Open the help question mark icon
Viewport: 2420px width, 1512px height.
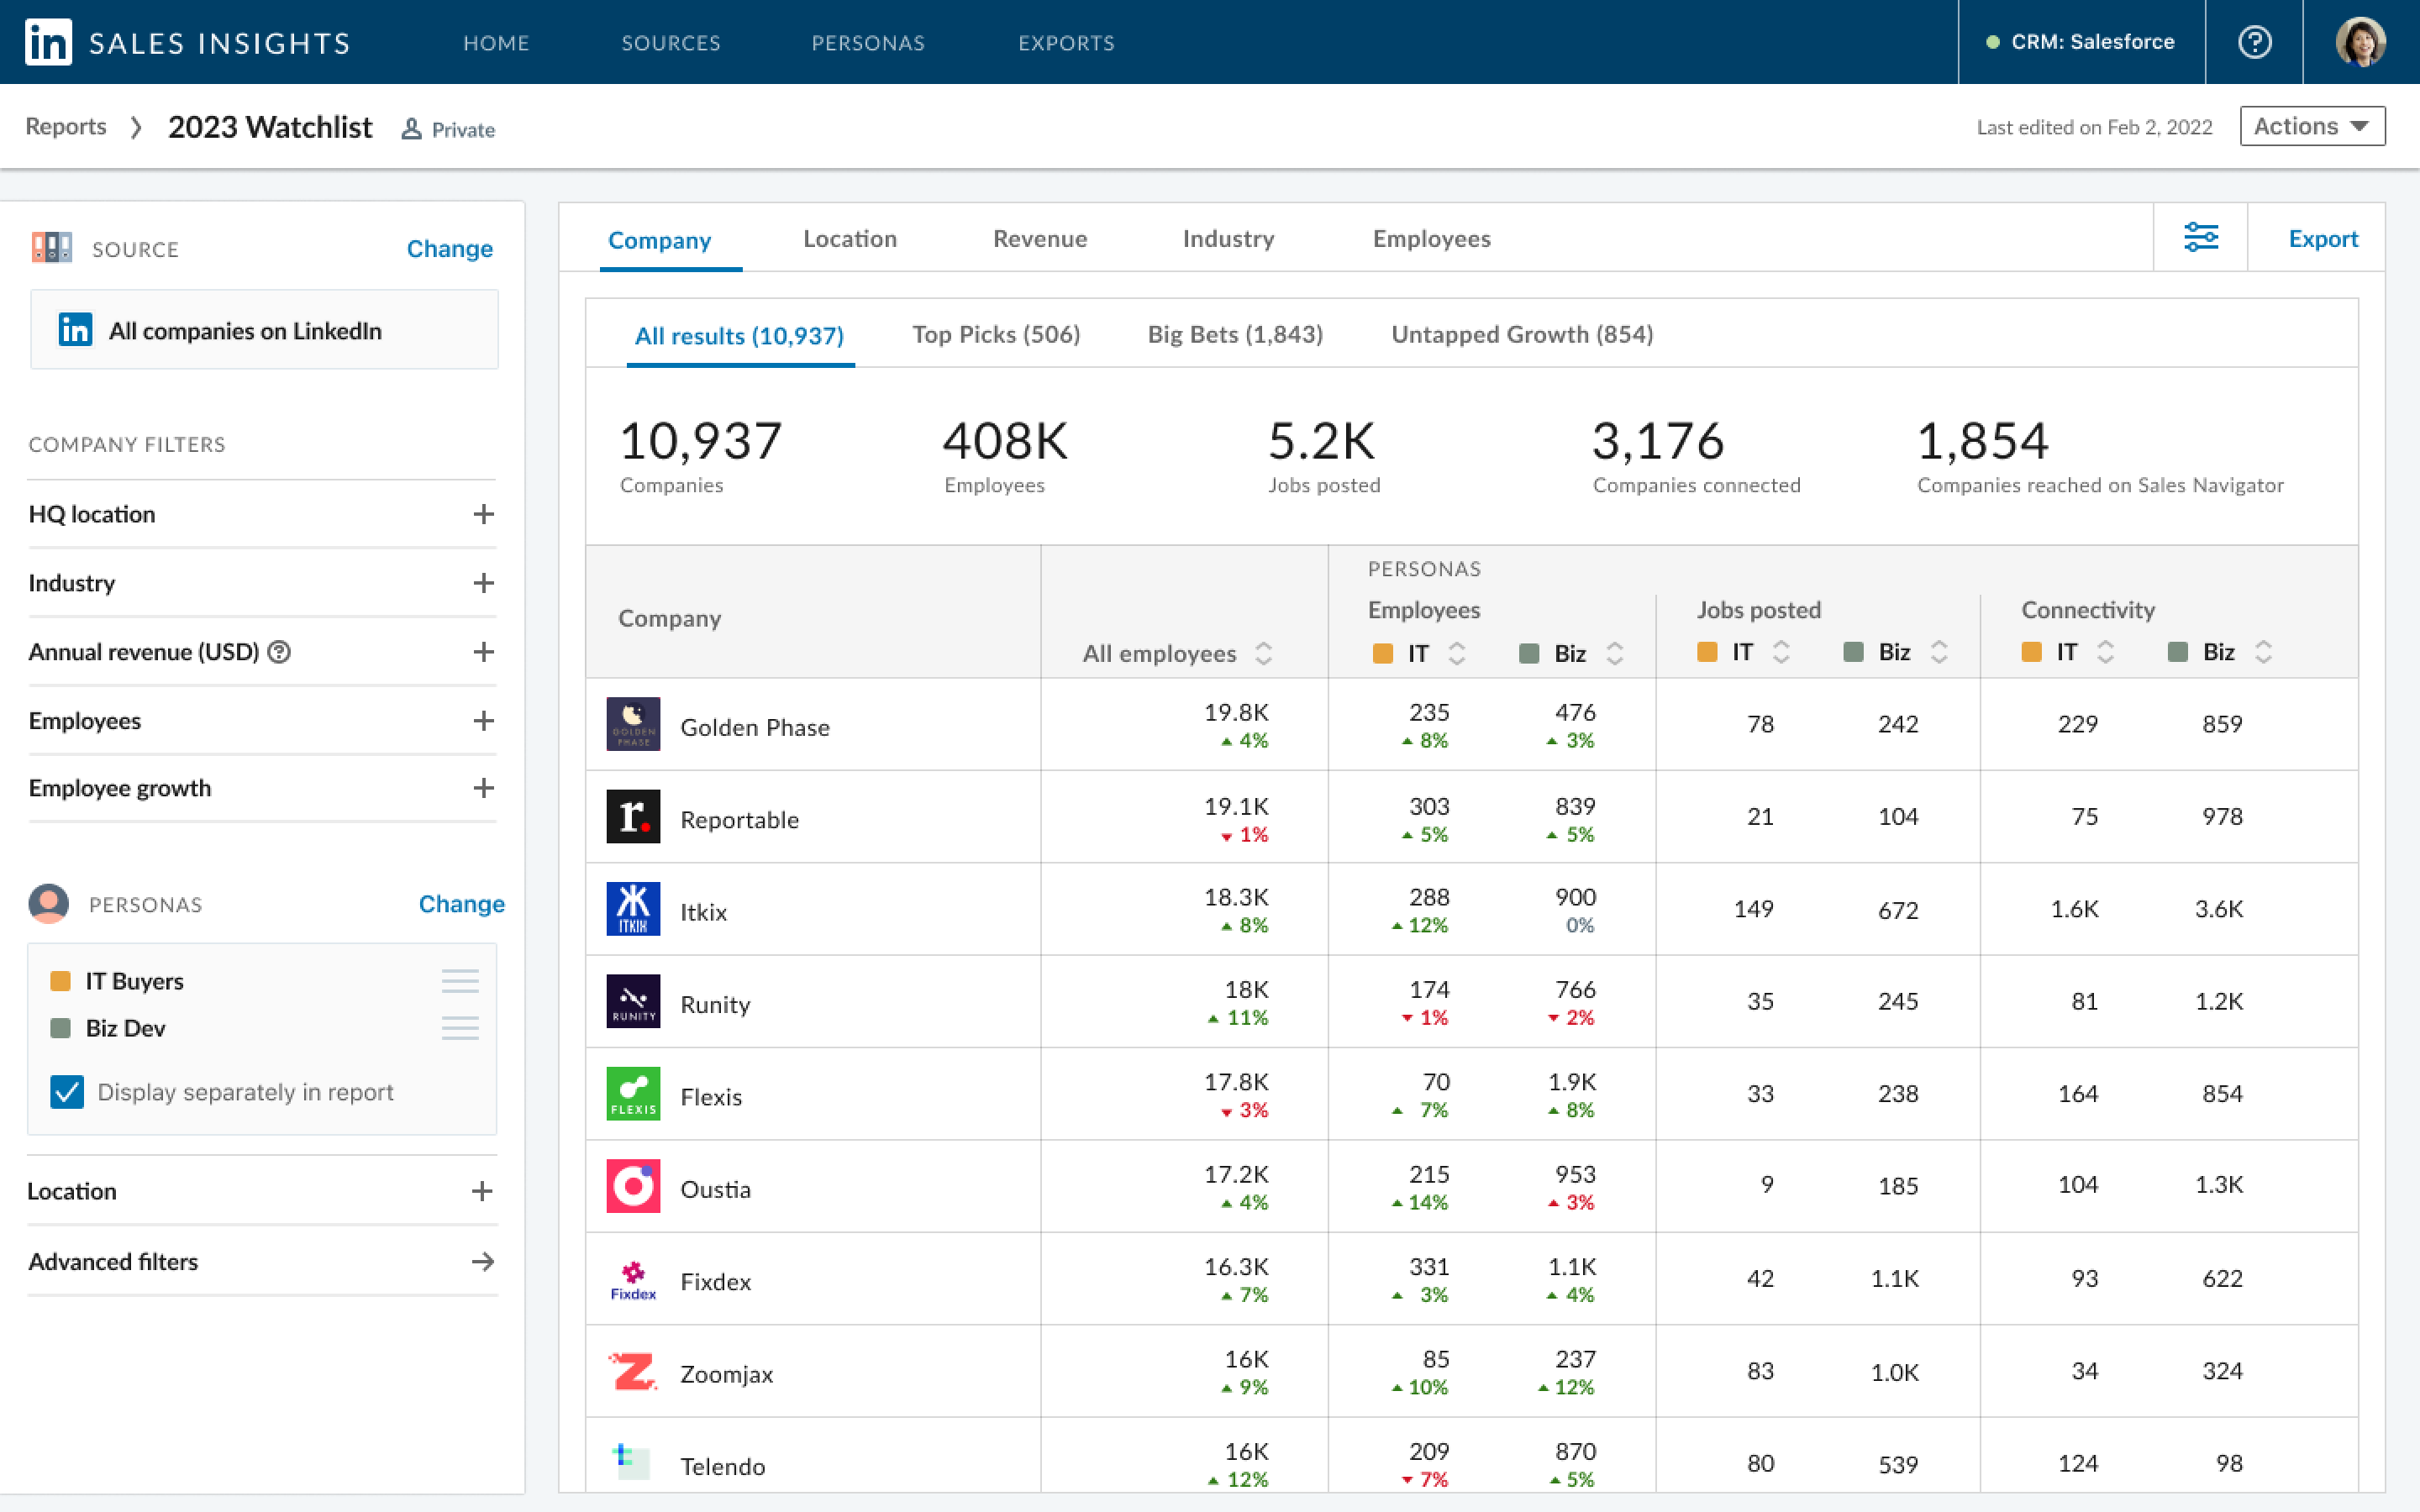pyautogui.click(x=2254, y=42)
